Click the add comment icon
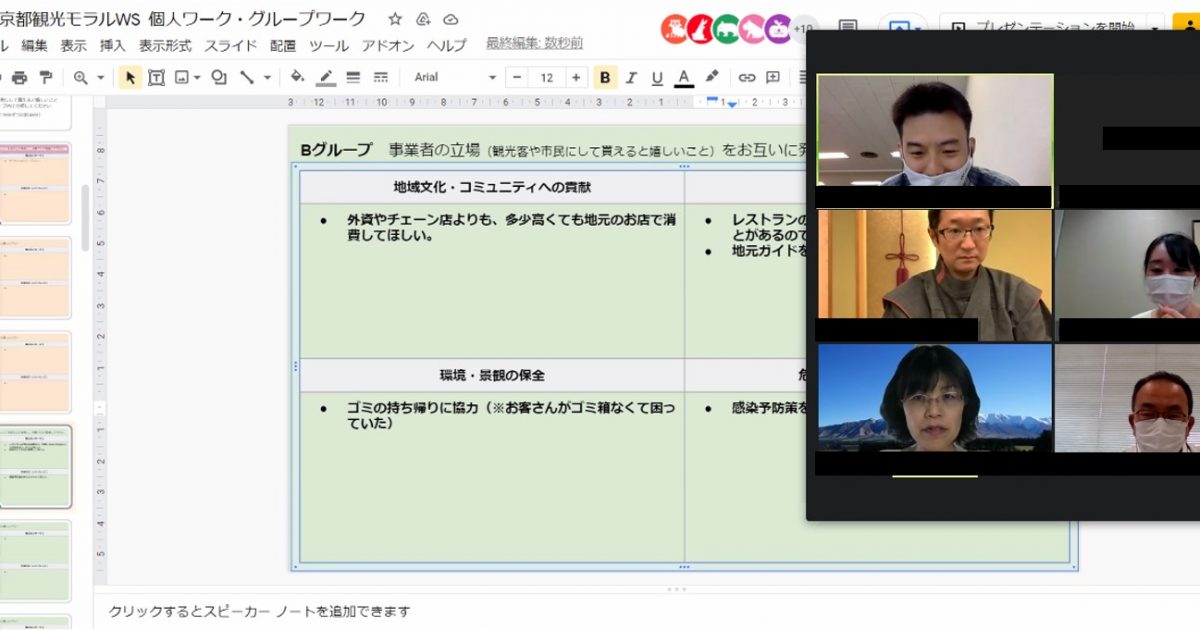Viewport: 1200px width, 630px height. pyautogui.click(x=773, y=77)
